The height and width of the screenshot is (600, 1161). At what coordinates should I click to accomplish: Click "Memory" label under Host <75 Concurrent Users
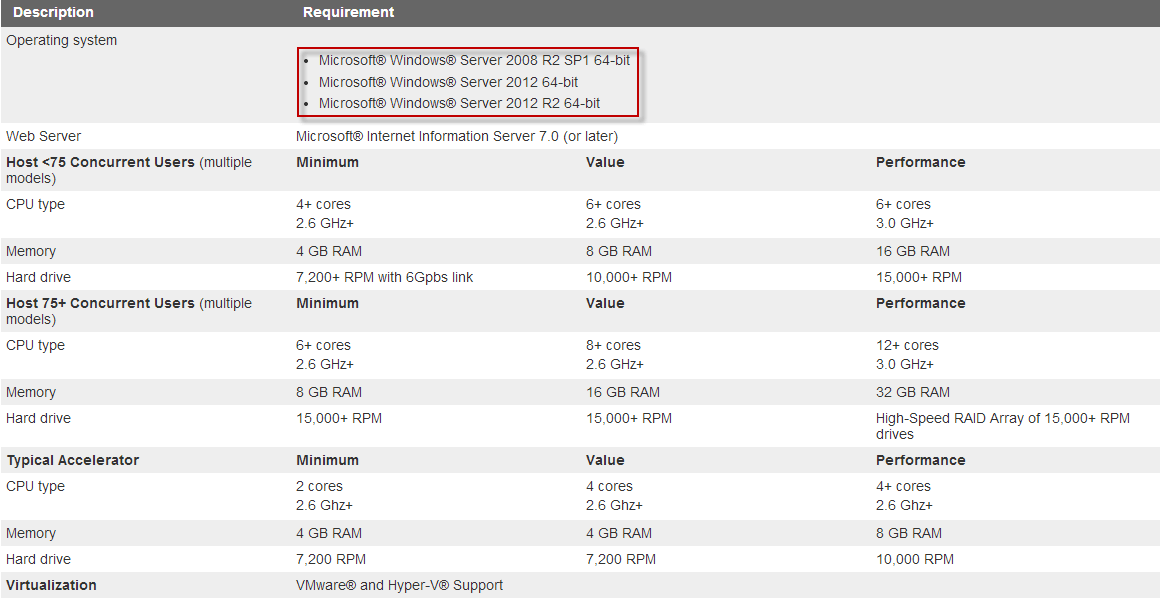(31, 252)
